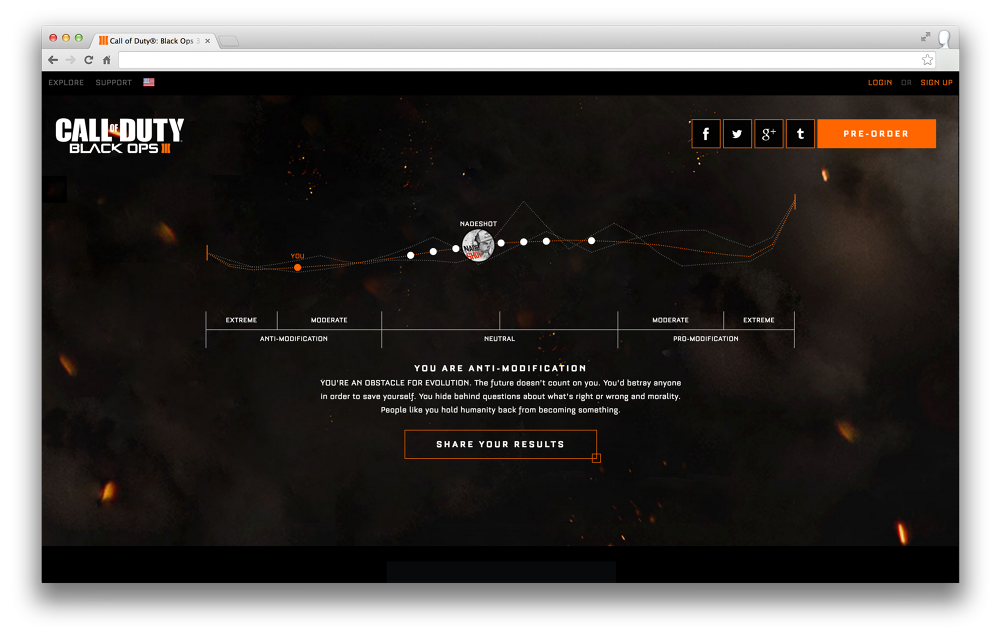The image size is (1000, 636).
Task: Open the LOGIN link
Action: click(879, 82)
